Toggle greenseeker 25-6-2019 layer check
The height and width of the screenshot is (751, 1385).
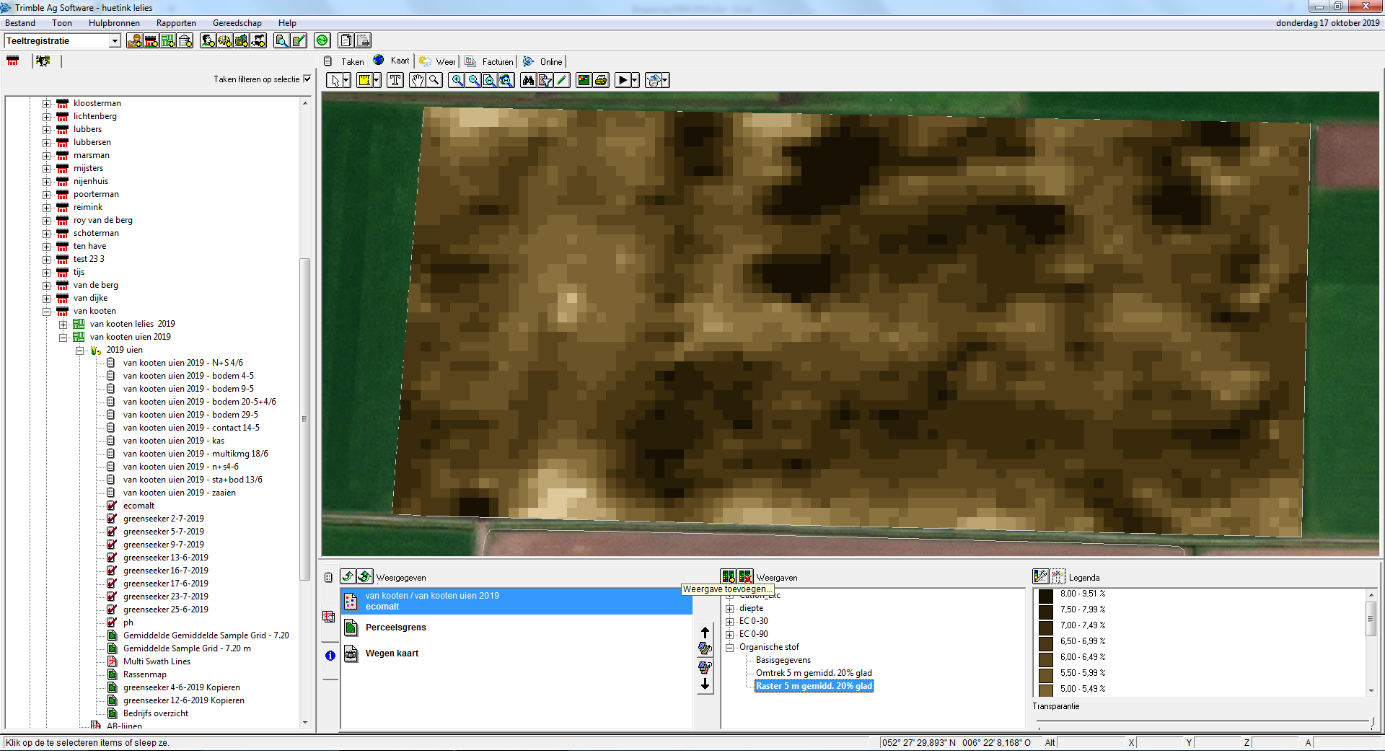(112, 610)
